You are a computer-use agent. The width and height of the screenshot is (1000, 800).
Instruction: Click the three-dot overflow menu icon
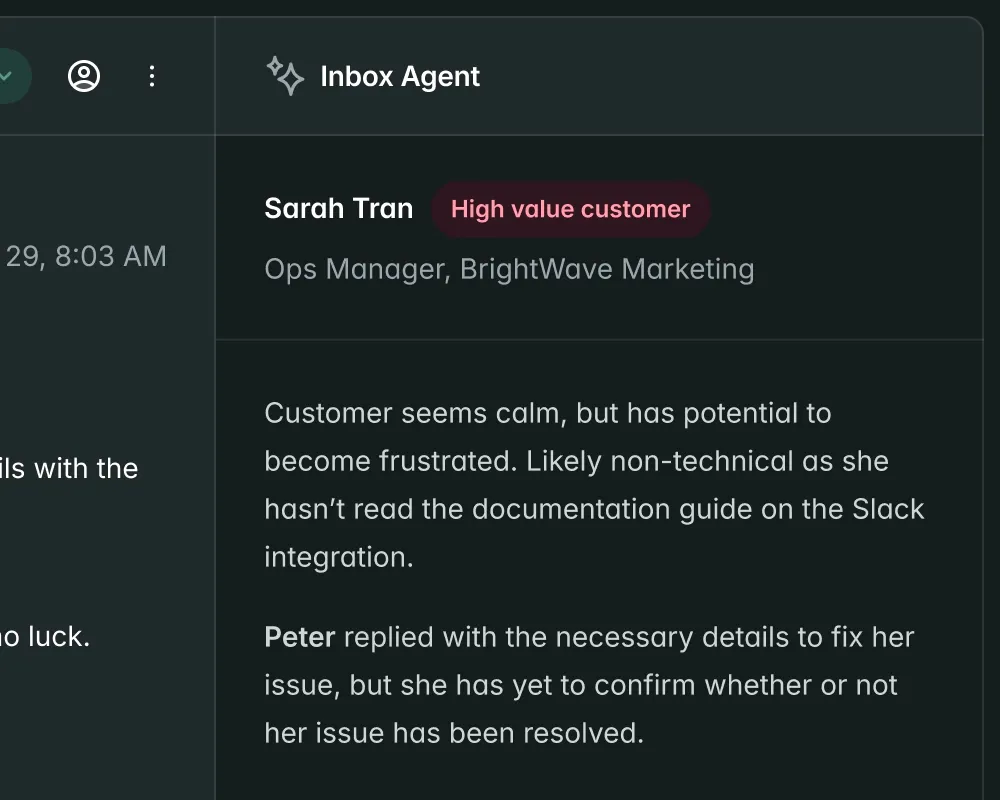tap(152, 76)
